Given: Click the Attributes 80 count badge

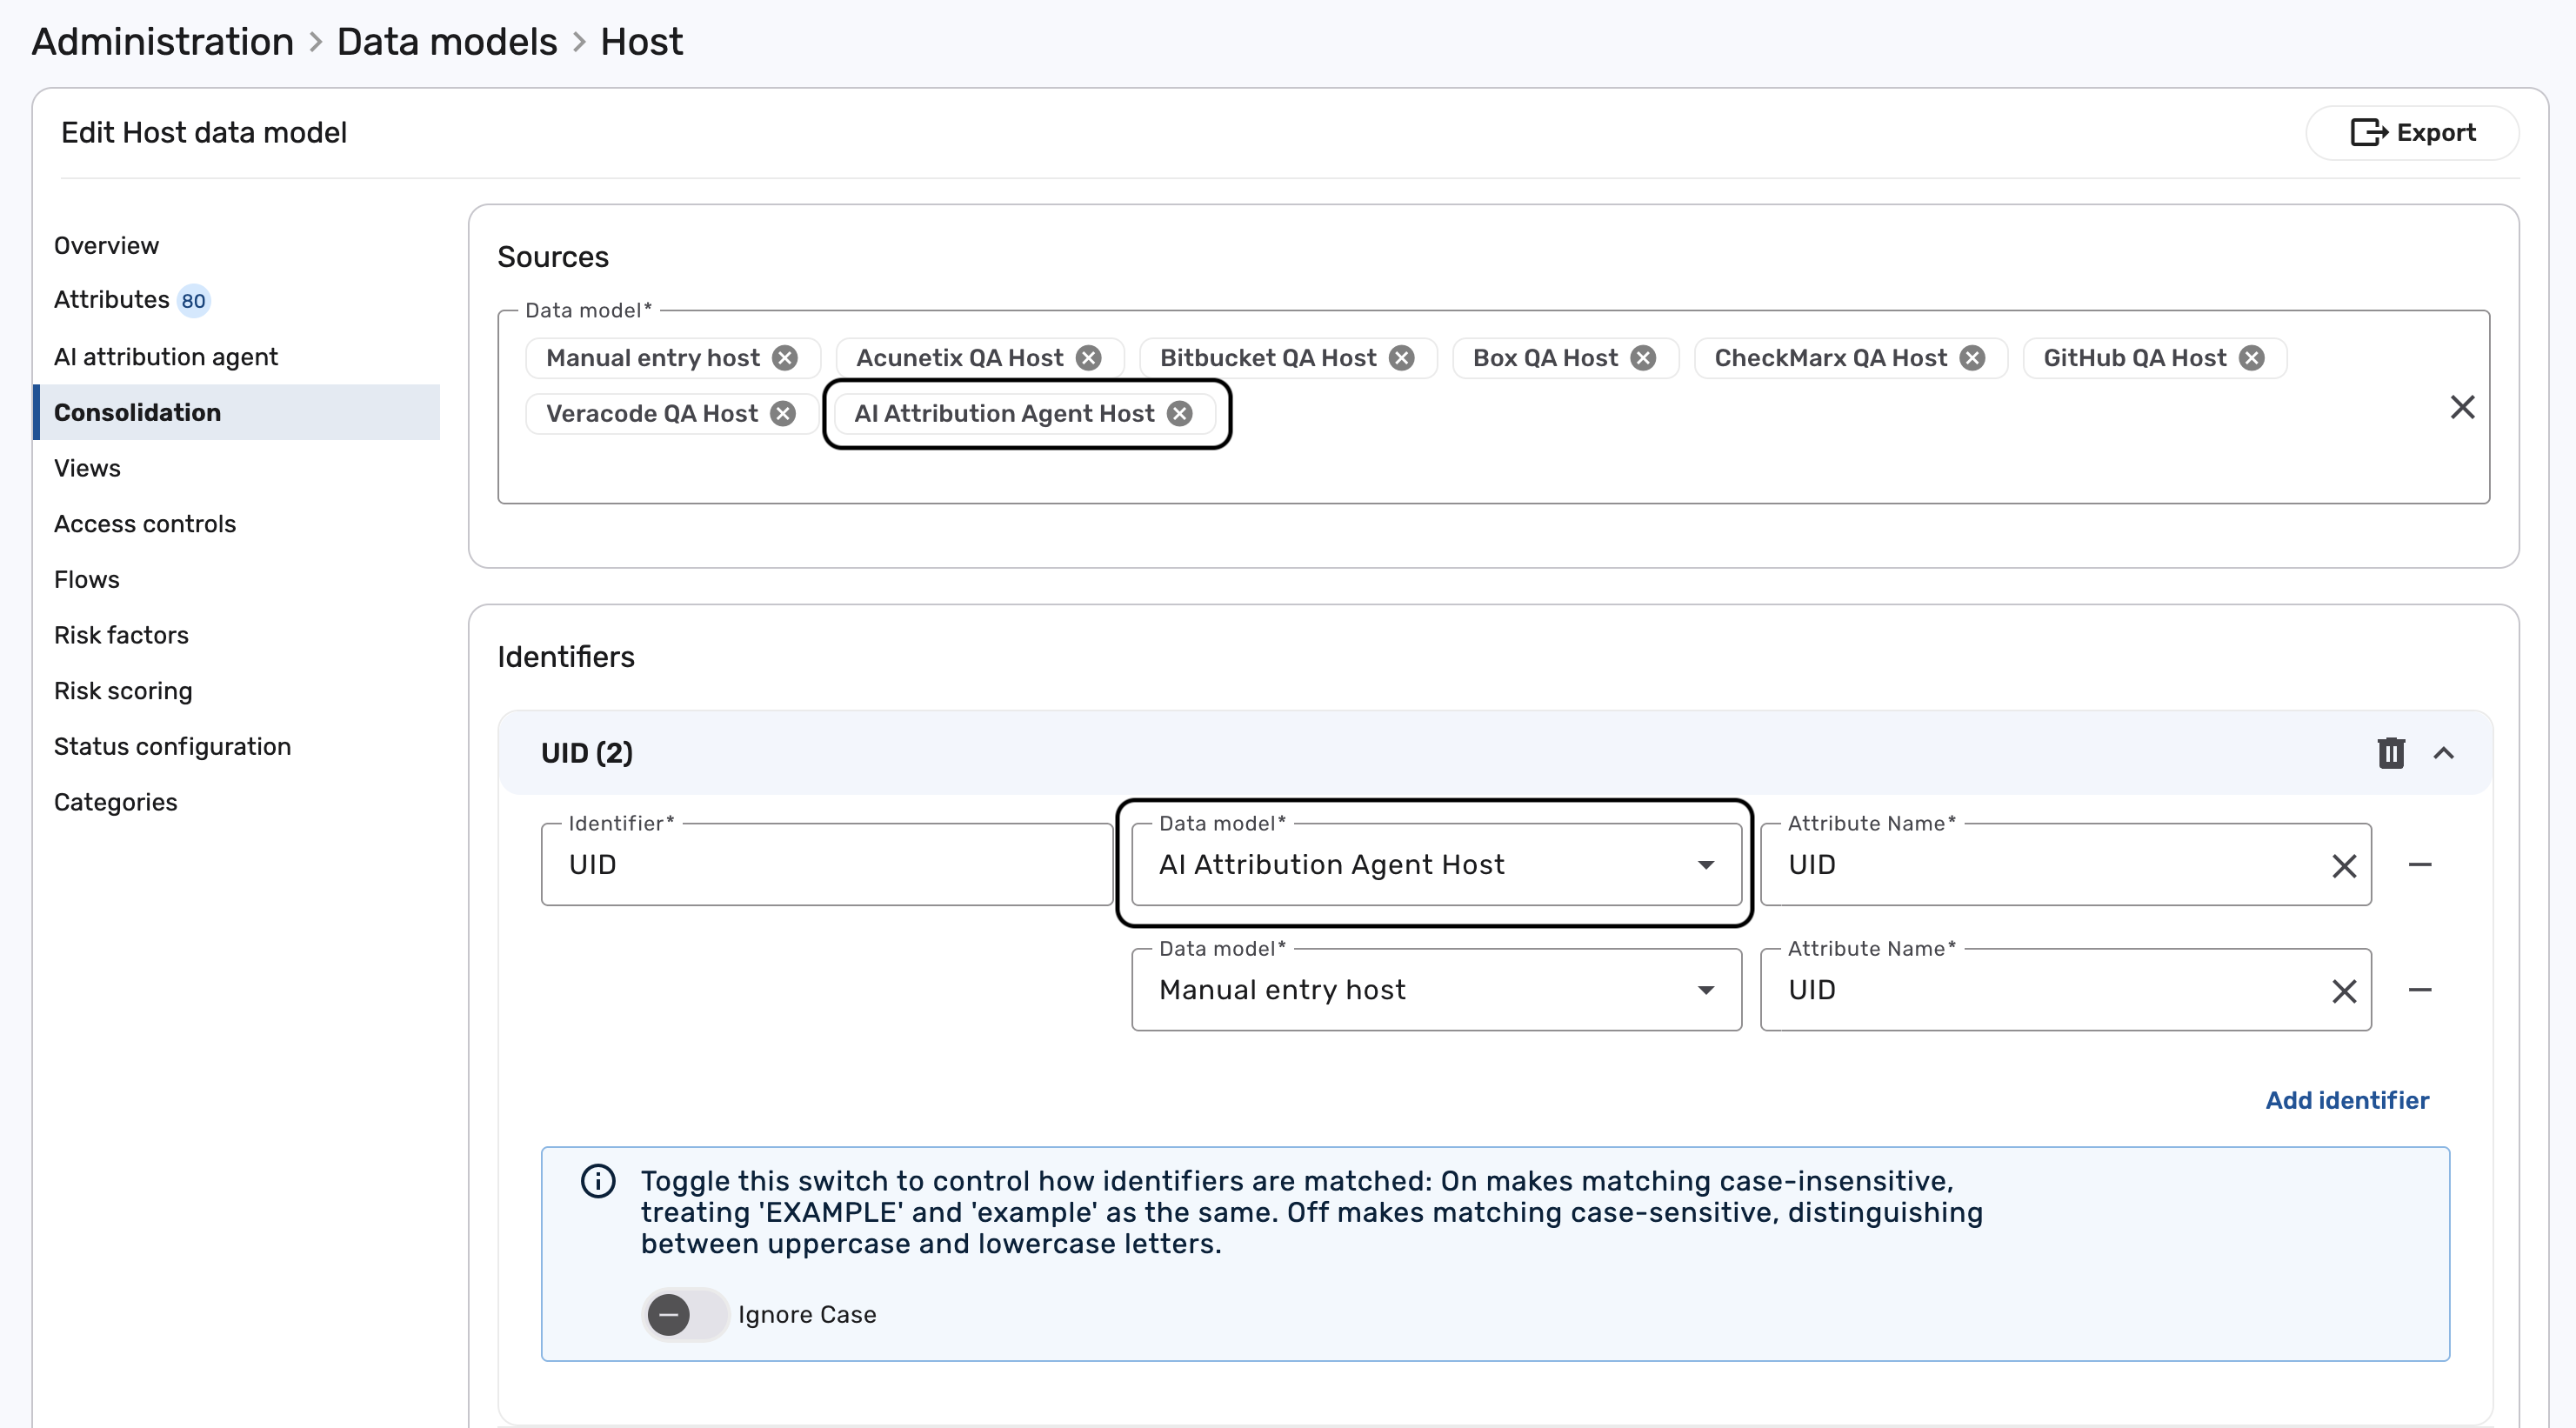Looking at the screenshot, I should [193, 301].
